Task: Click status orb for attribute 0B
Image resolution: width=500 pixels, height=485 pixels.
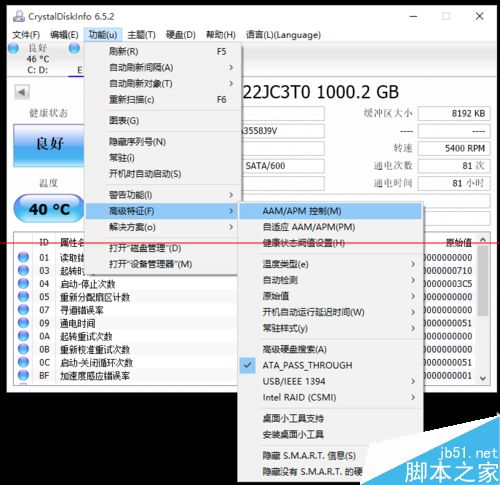Action: coord(23,349)
